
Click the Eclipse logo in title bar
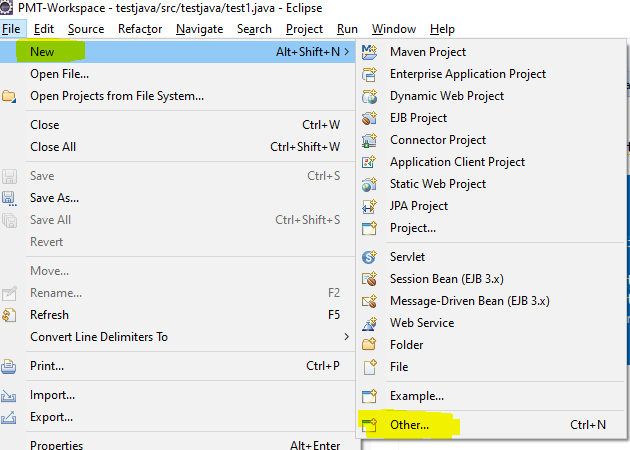(6, 8)
